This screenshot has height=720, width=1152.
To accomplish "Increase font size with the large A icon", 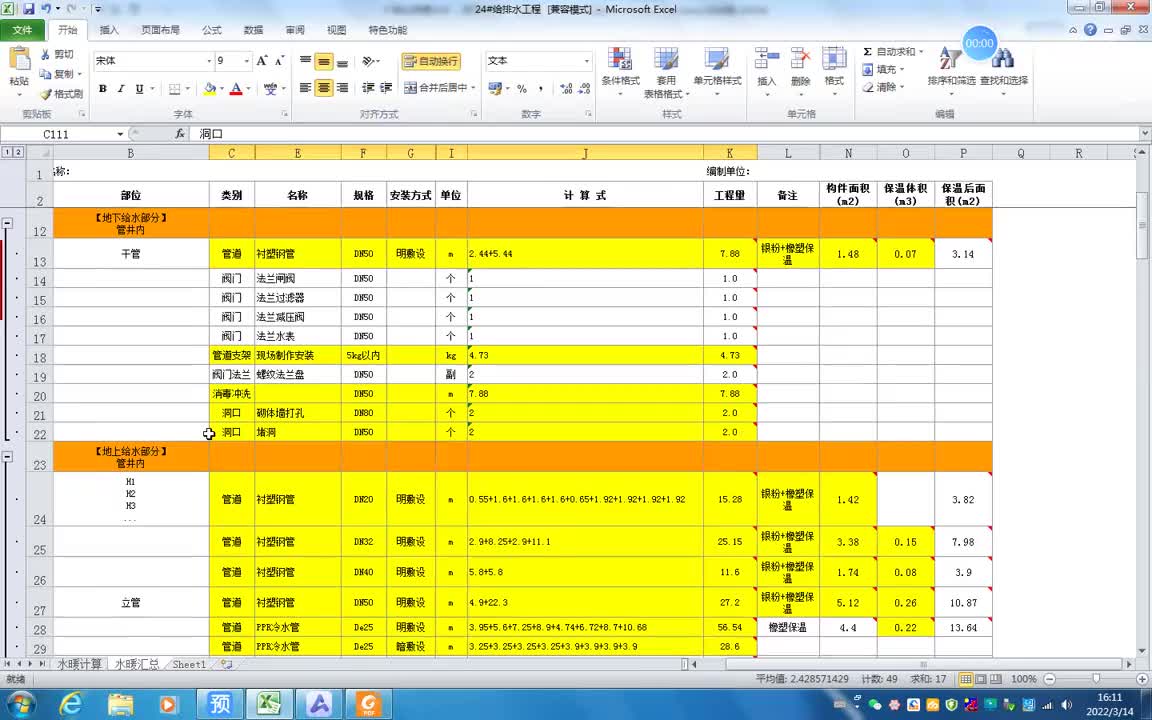I will [x=262, y=61].
